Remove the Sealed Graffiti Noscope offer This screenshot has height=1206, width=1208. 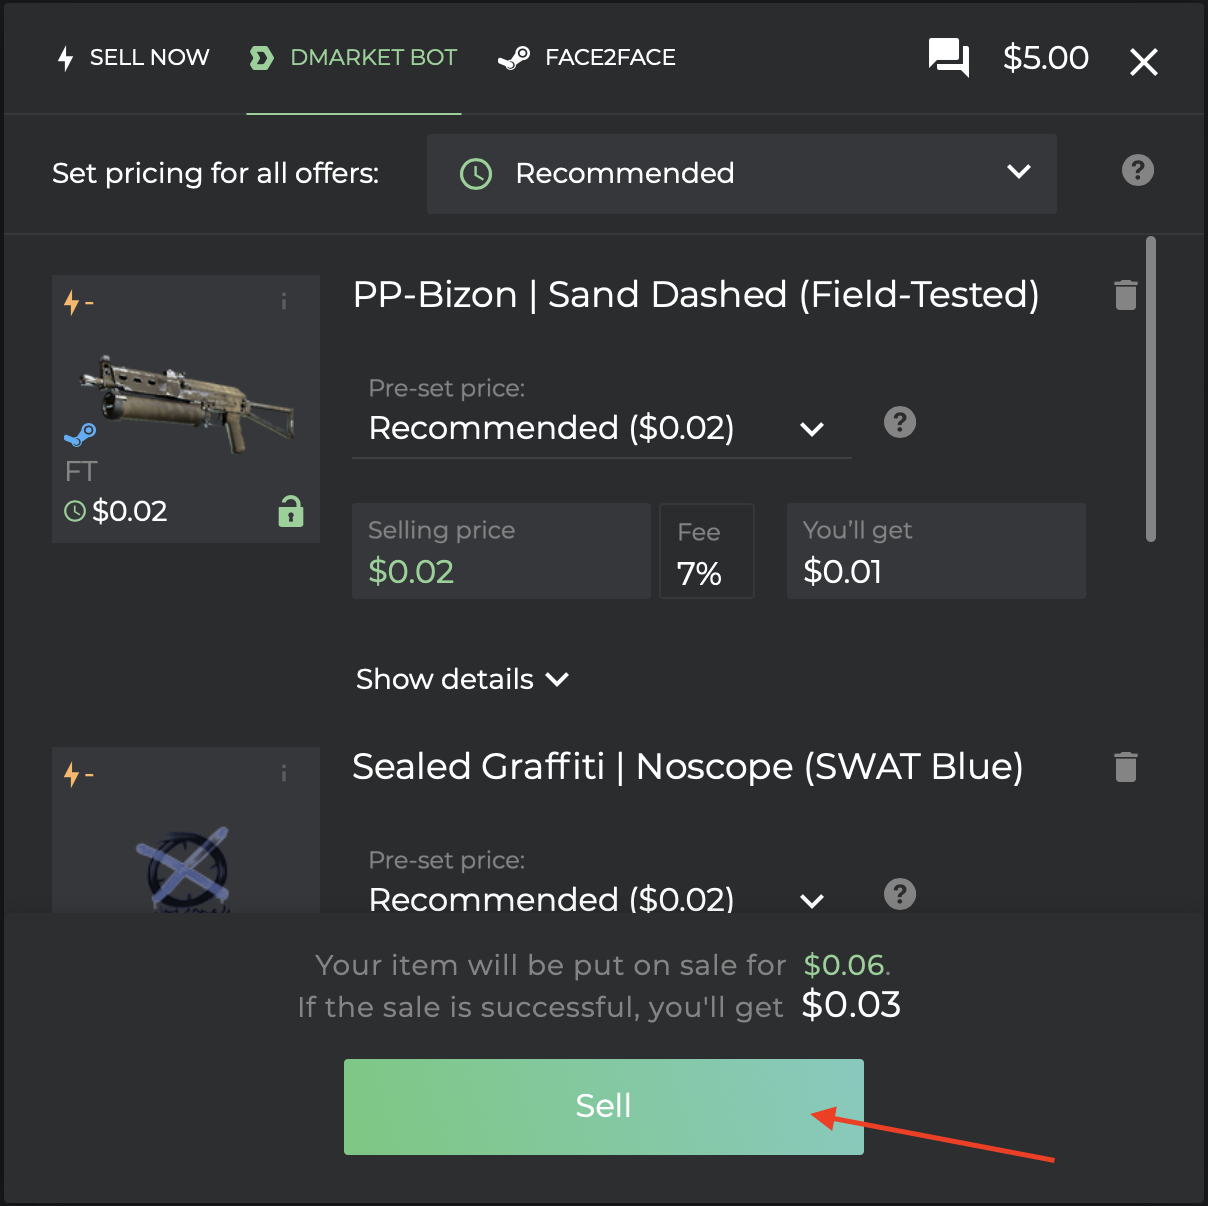1126,767
